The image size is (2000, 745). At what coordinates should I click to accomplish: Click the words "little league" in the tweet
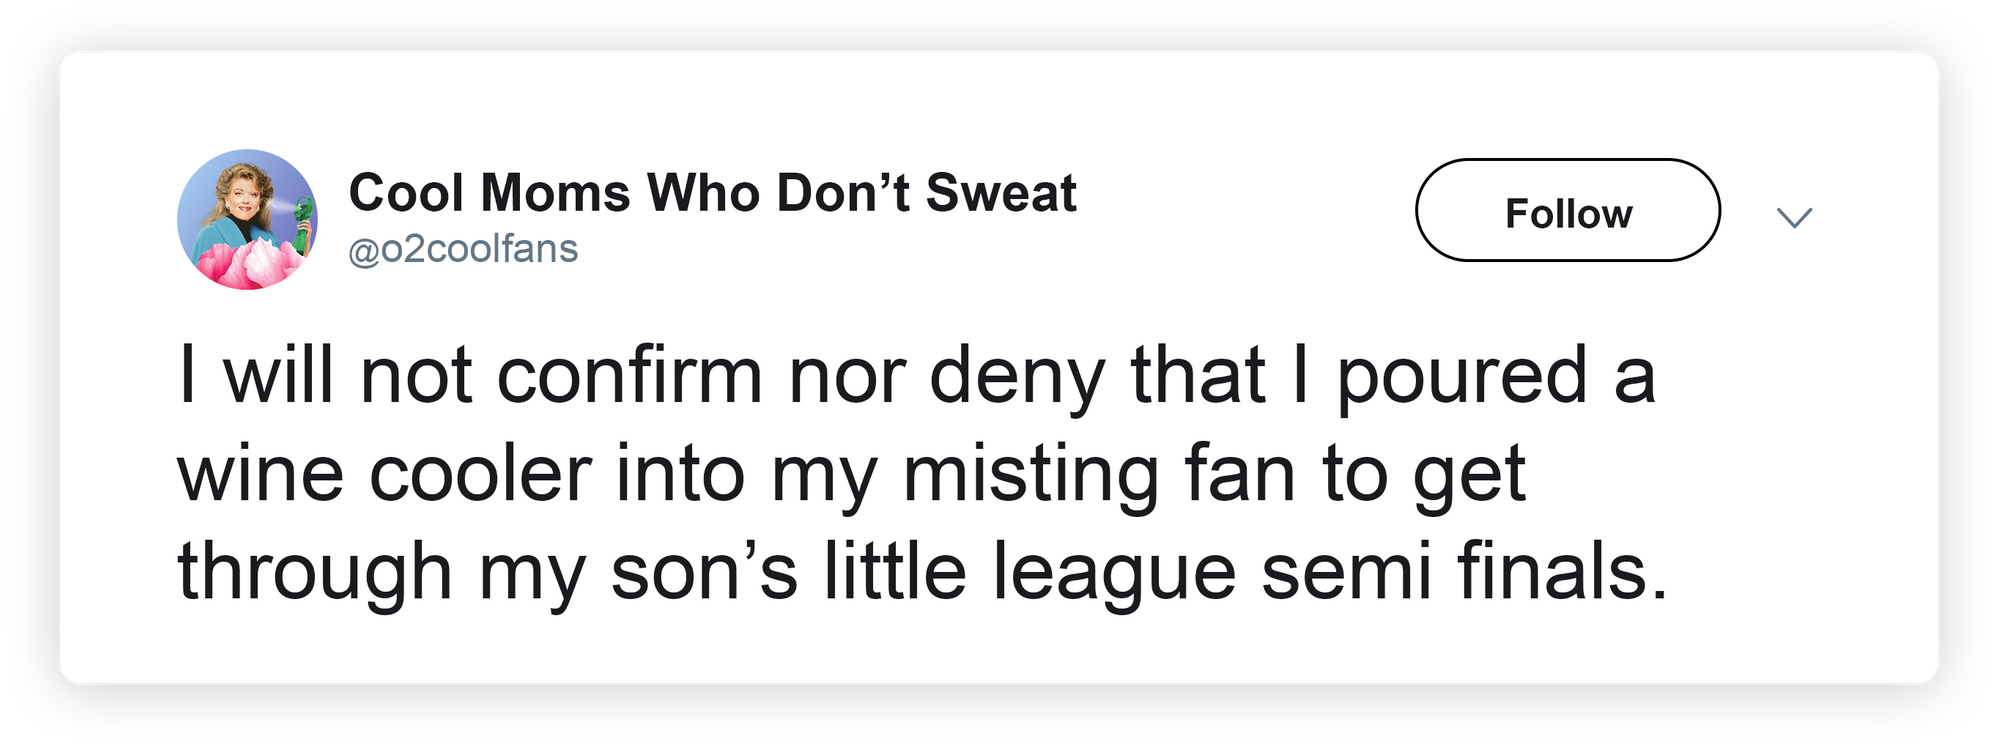point(1029,572)
